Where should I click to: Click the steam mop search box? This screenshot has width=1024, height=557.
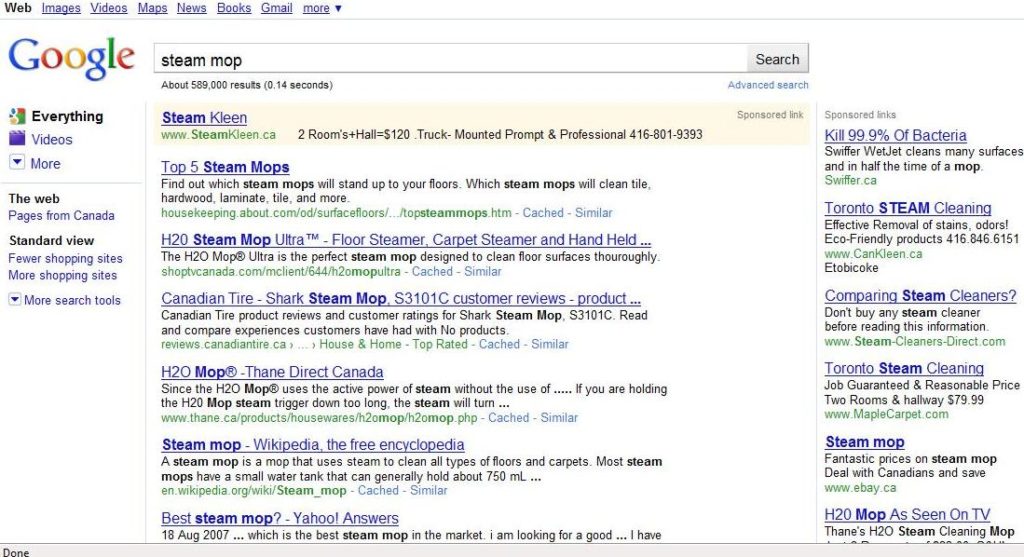point(451,59)
